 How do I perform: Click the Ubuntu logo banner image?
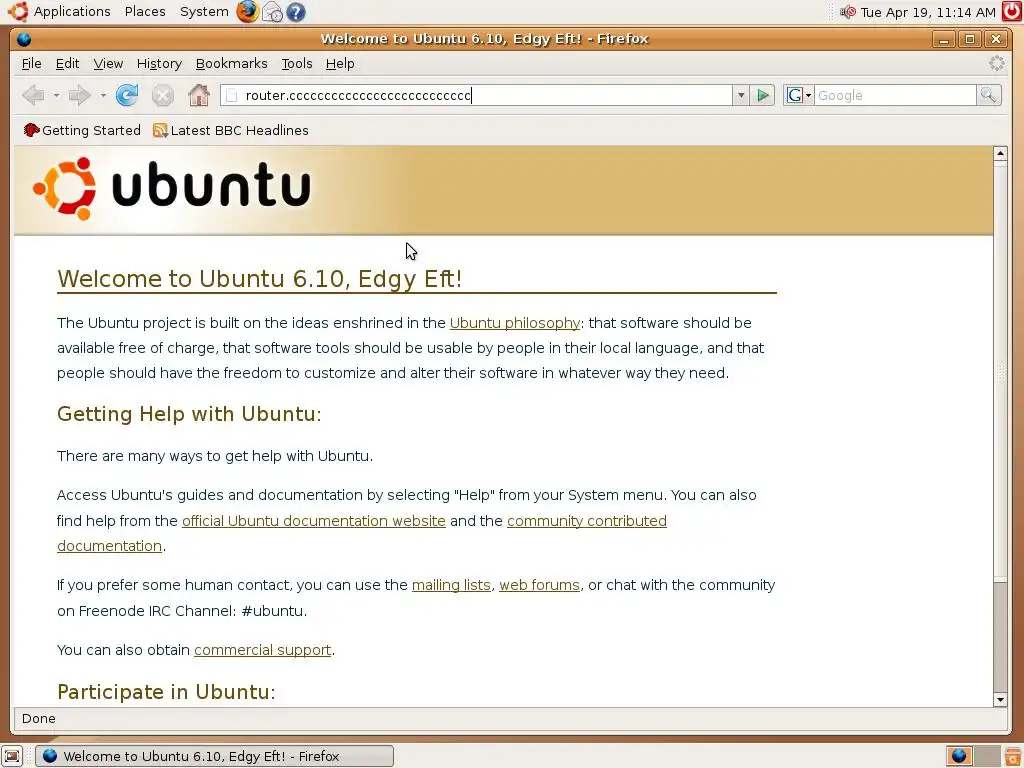coord(172,189)
